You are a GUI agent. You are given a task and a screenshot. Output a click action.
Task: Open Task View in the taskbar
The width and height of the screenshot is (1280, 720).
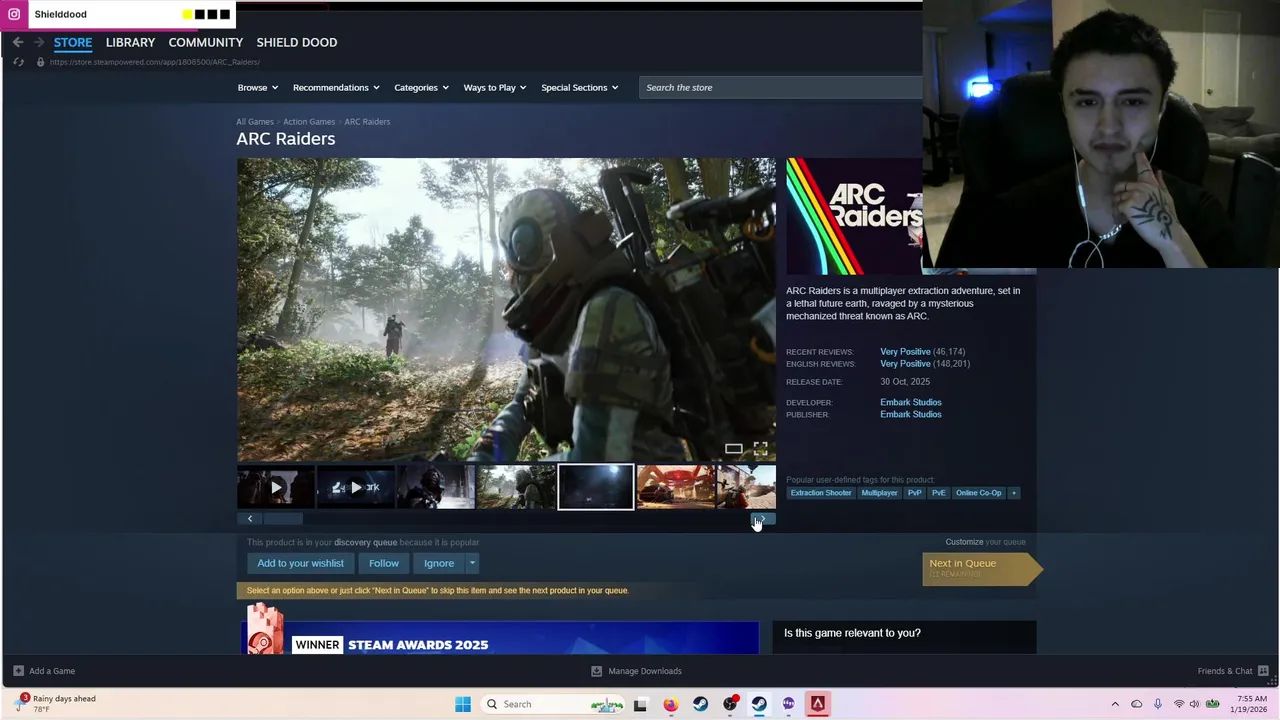click(640, 704)
